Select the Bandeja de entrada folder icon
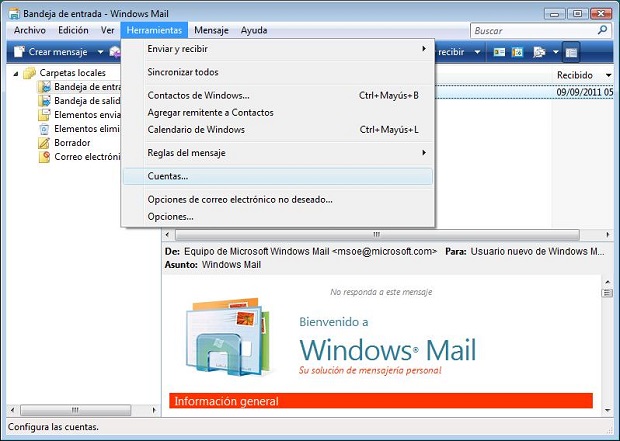The width and height of the screenshot is (620, 441). click(44, 87)
